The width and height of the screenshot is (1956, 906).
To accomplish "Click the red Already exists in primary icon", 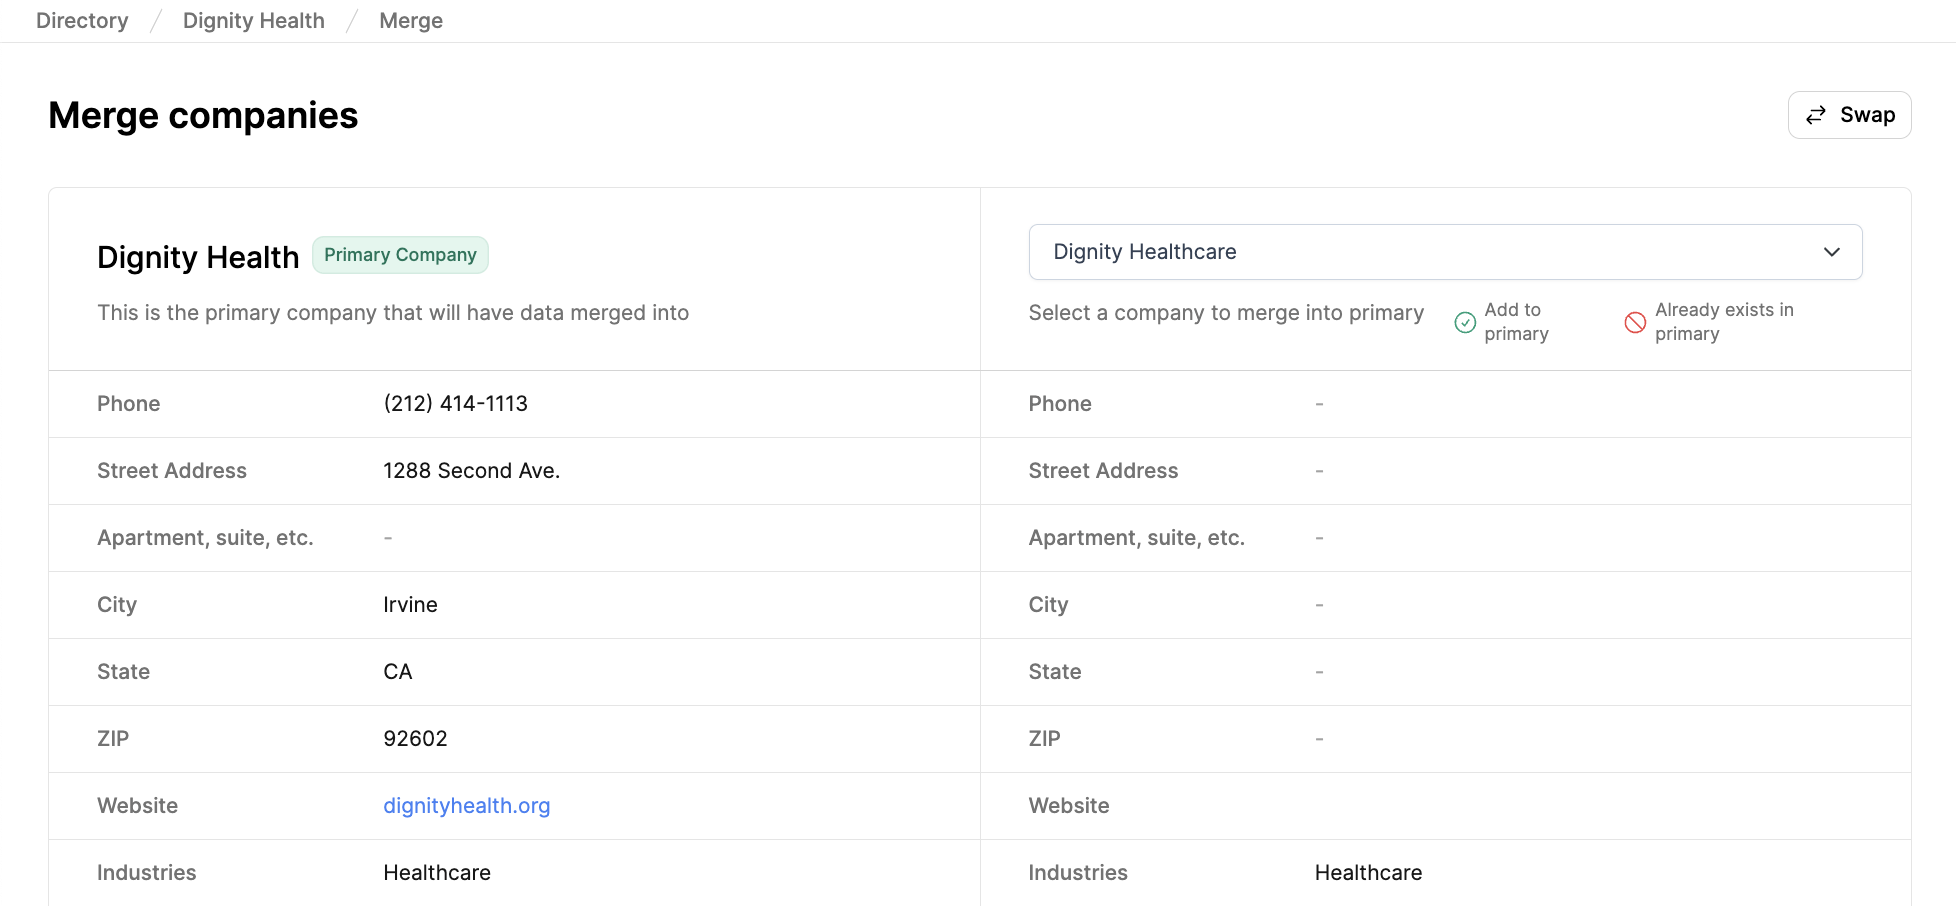I will 1635,322.
